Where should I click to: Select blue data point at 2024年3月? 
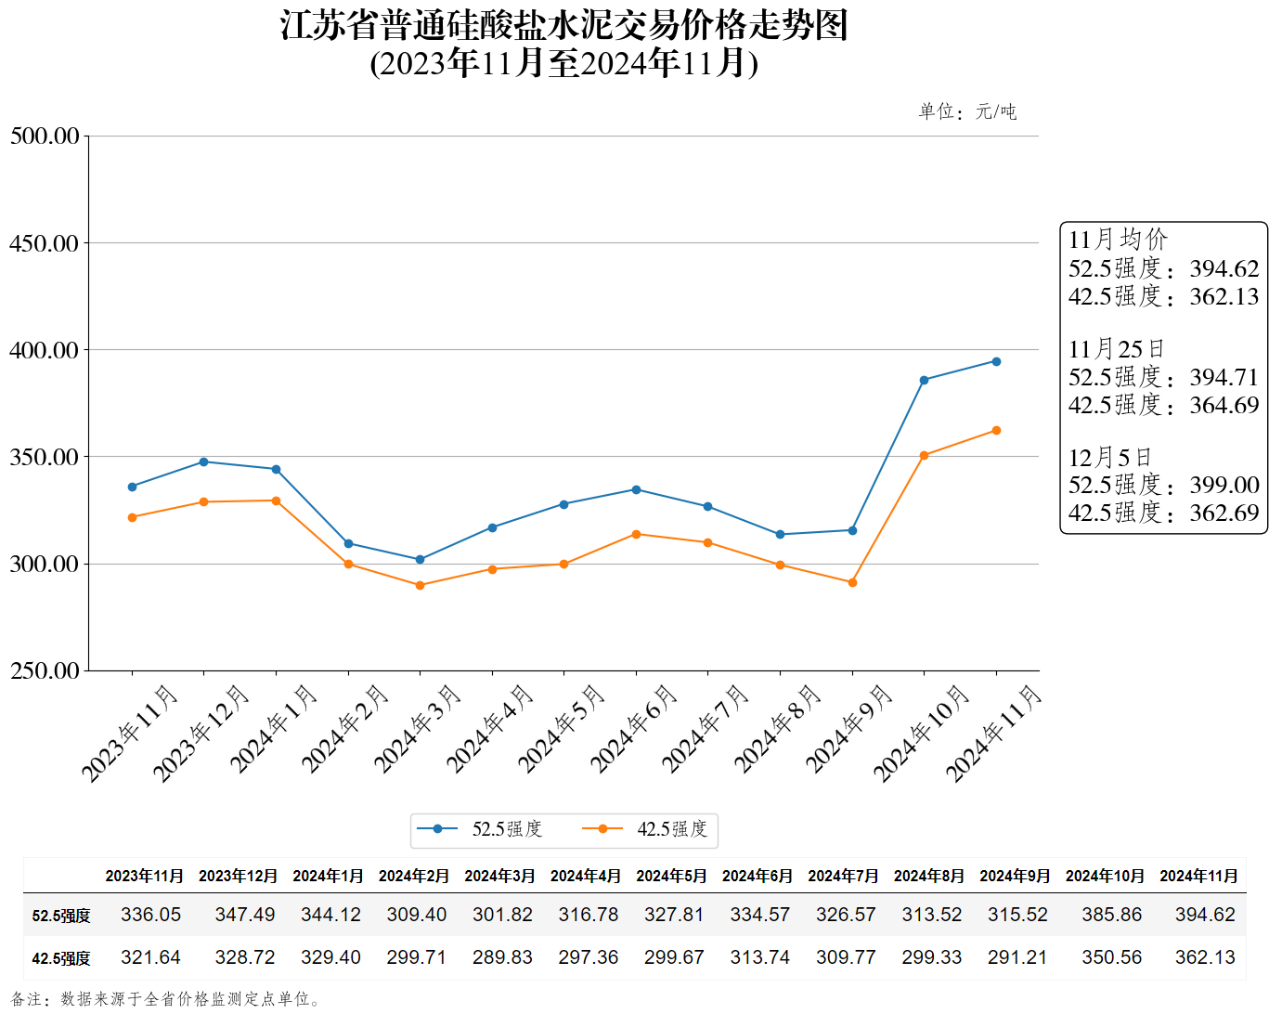pyautogui.click(x=420, y=560)
